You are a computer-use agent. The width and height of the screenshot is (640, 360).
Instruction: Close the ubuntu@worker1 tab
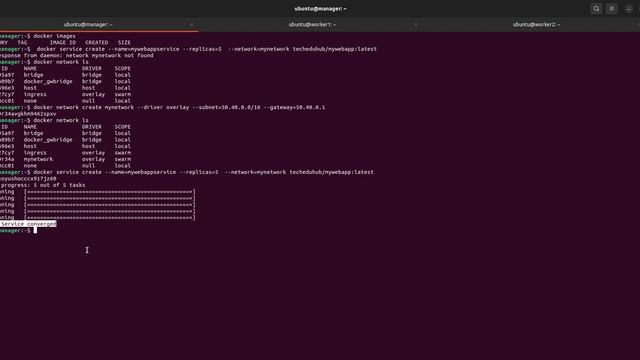tap(416, 24)
